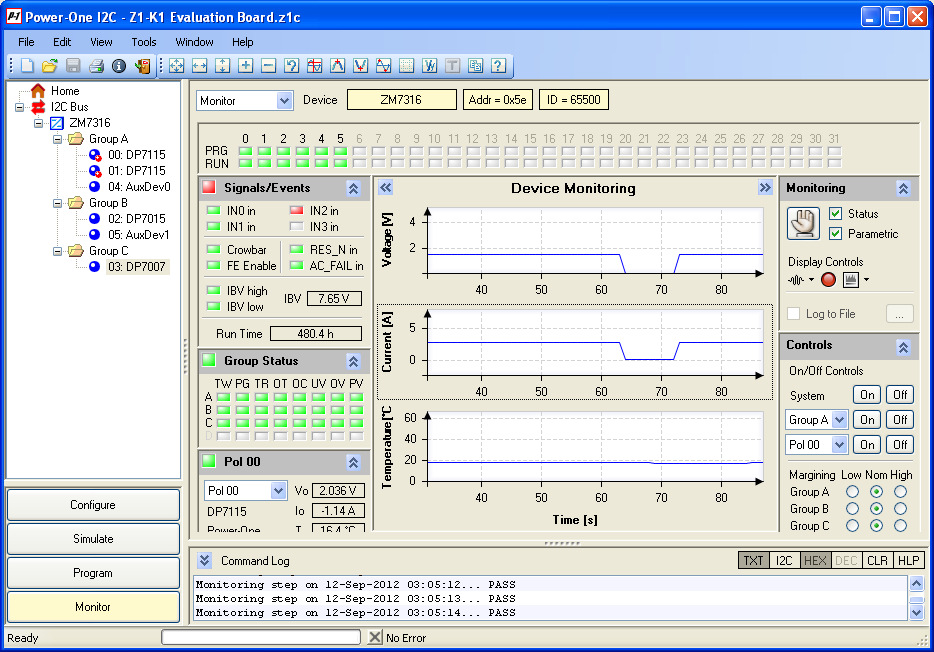Viewport: 934px width, 652px height.
Task: Click the Info toolbar icon
Action: pyautogui.click(x=118, y=66)
